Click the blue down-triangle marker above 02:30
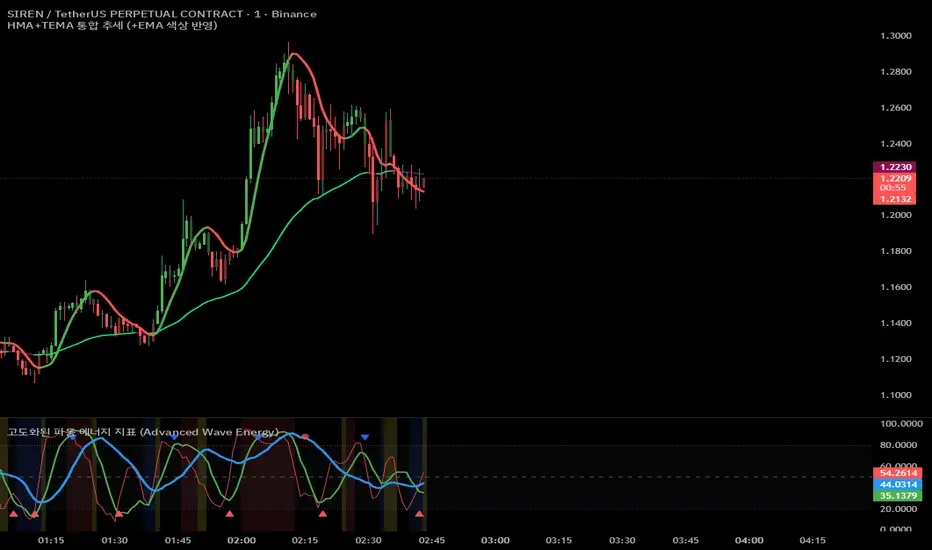The image size is (932, 550). [365, 437]
